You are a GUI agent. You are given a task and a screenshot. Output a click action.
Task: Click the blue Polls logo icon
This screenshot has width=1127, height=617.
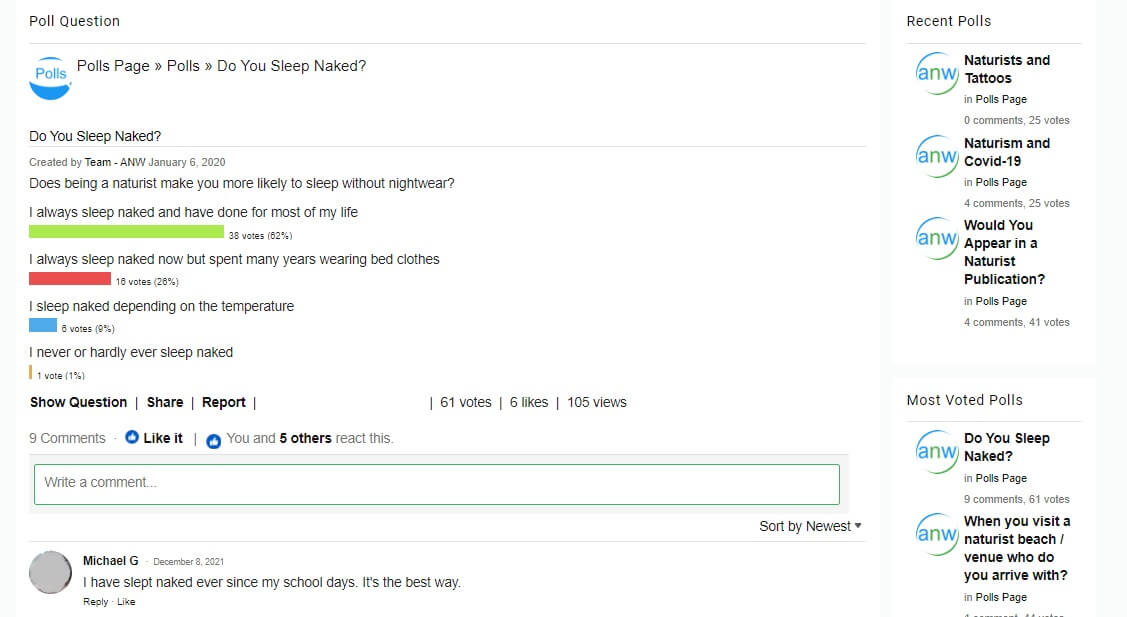click(50, 78)
